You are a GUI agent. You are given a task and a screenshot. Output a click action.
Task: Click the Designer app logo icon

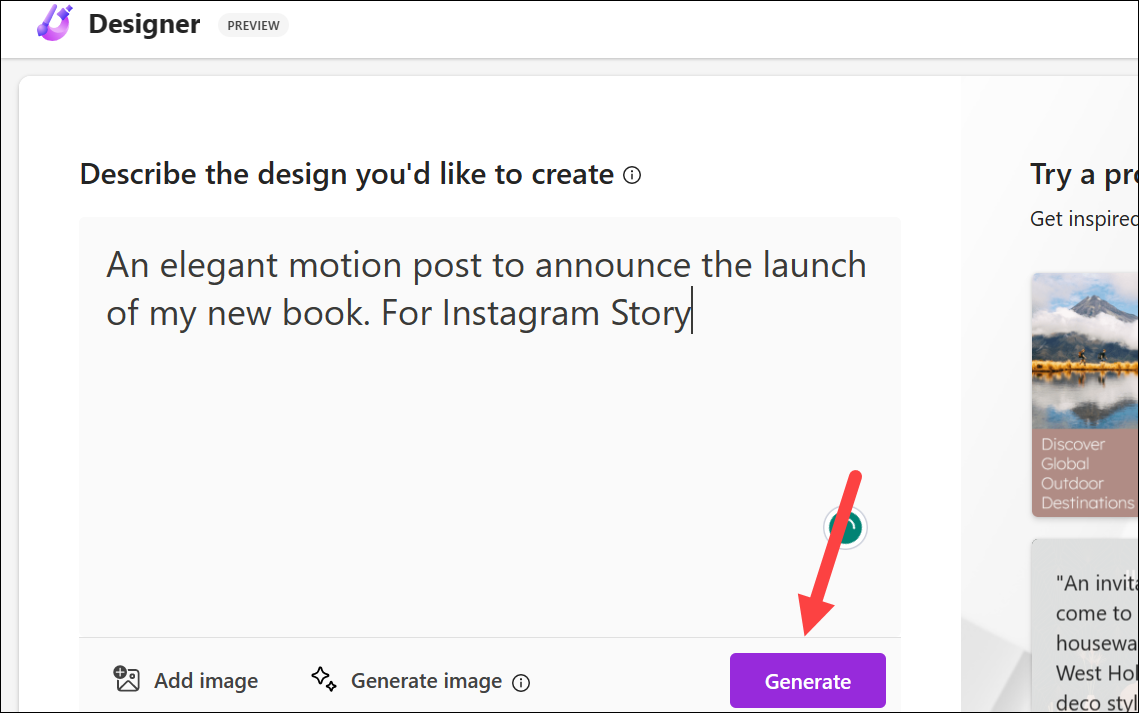tap(54, 23)
